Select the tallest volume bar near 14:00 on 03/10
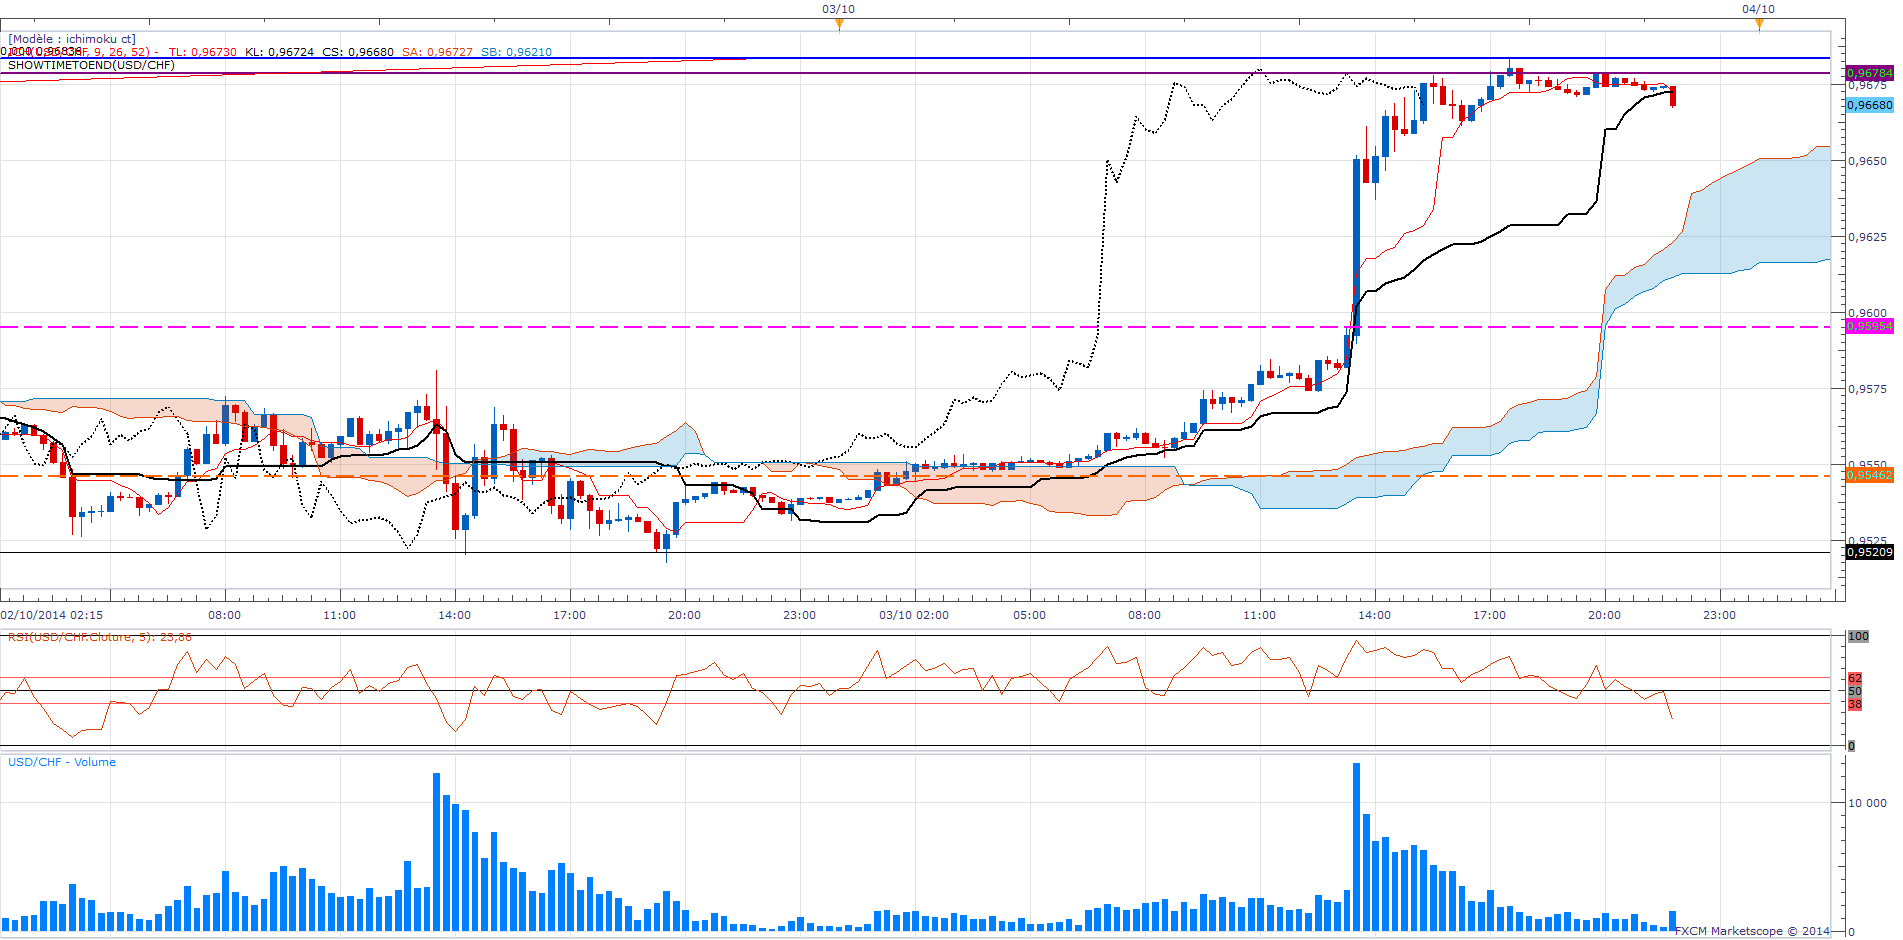Screen dimensions: 1903x940 point(1356,846)
